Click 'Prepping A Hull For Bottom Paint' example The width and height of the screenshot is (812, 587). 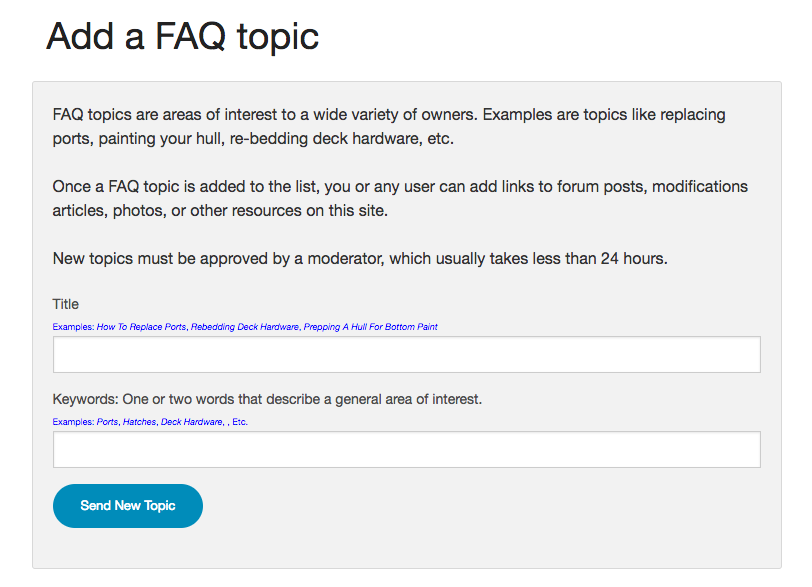point(371,327)
